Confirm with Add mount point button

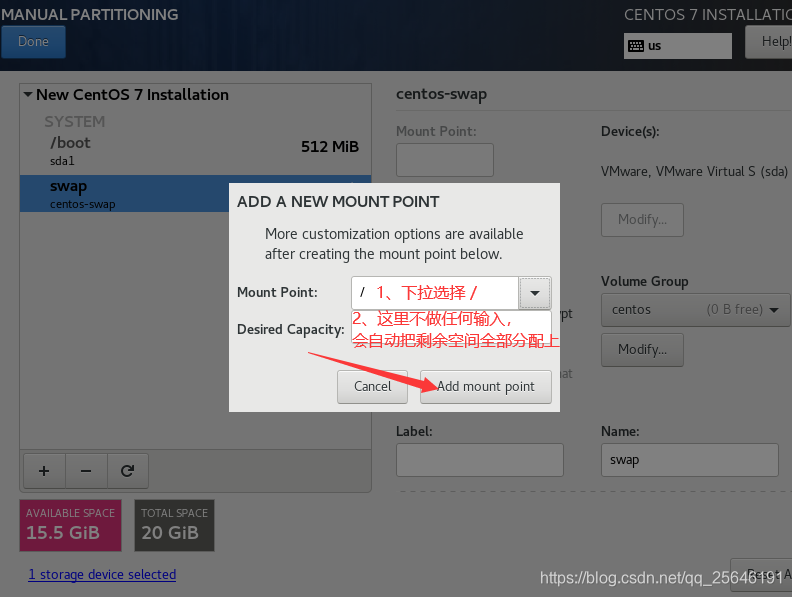click(486, 387)
